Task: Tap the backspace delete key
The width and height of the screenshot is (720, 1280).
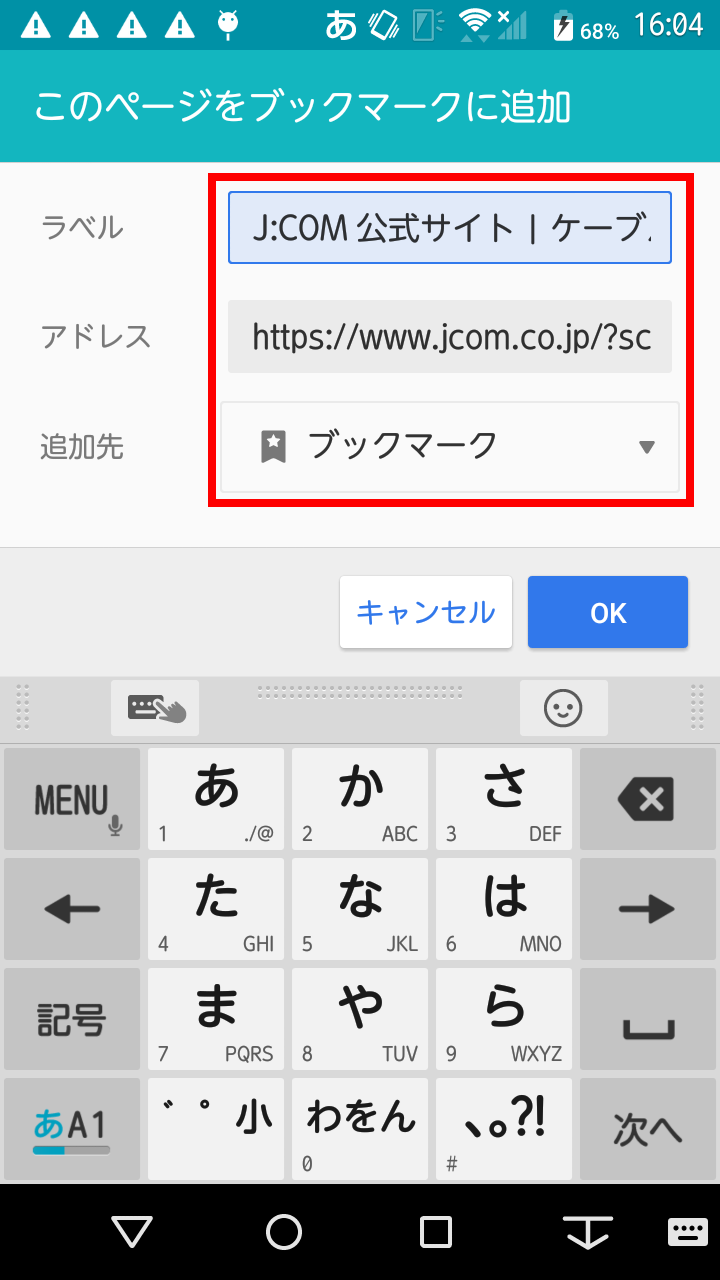Action: pyautogui.click(x=646, y=799)
